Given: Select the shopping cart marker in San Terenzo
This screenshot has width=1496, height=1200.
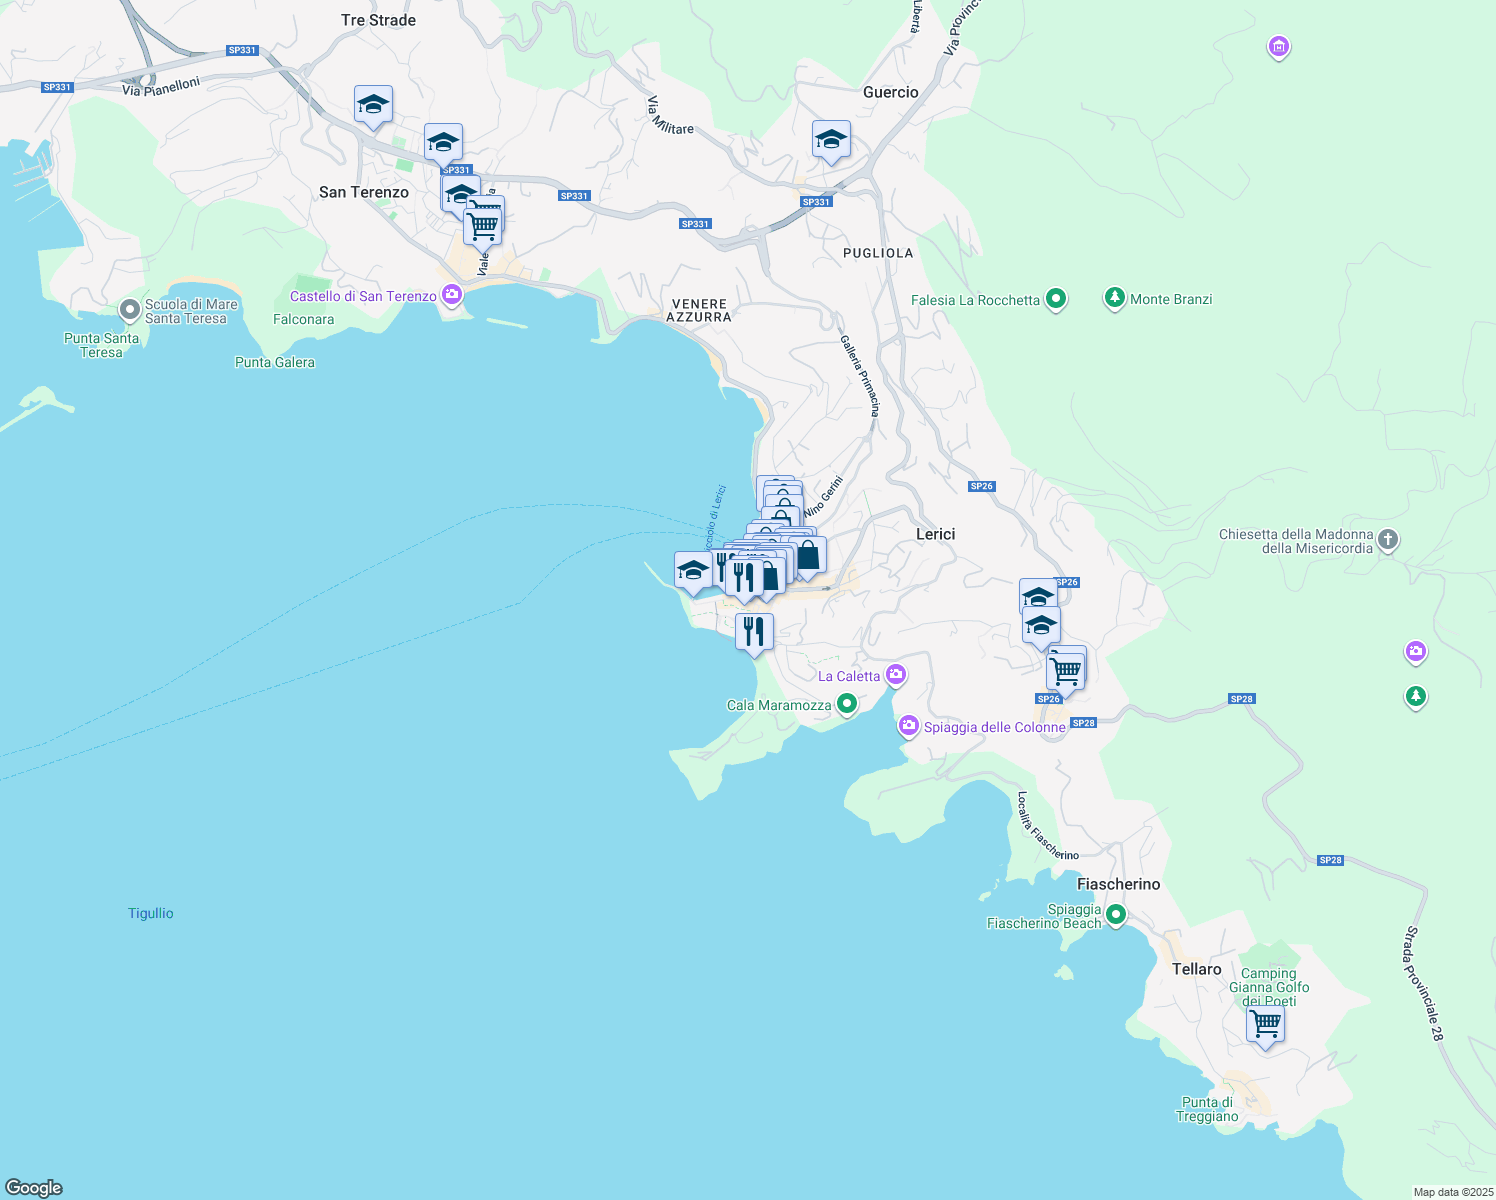Looking at the screenshot, I should (x=483, y=225).
